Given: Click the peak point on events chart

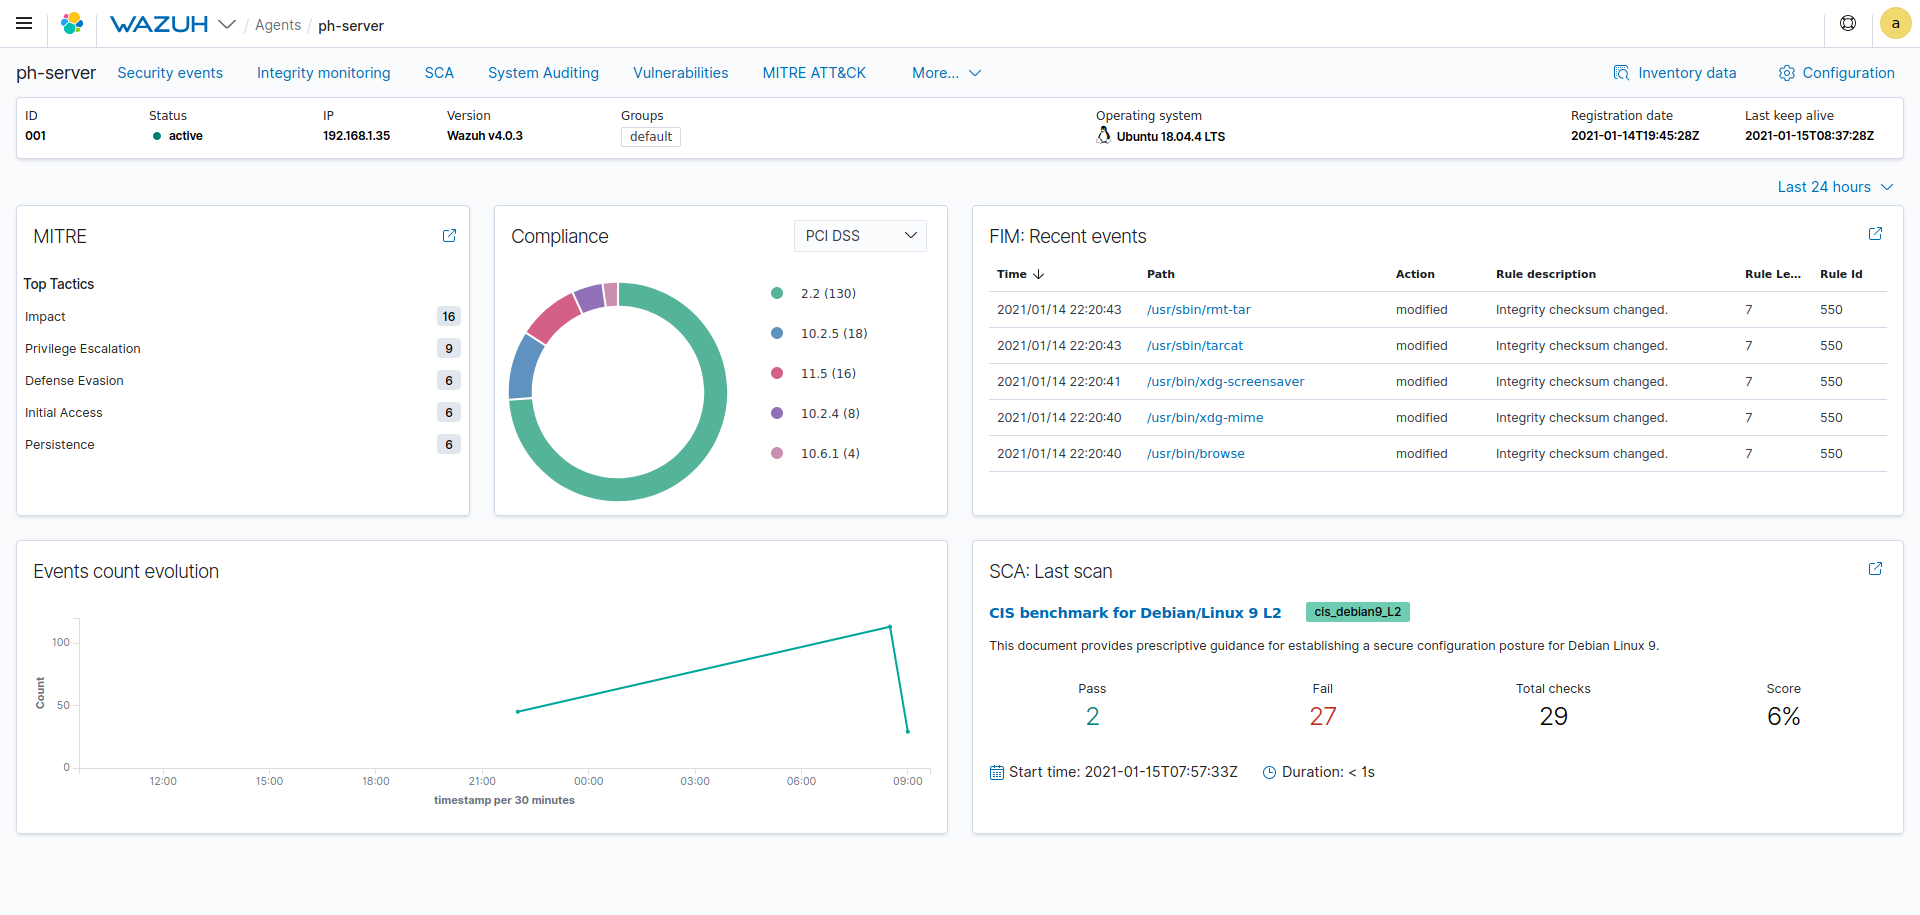Looking at the screenshot, I should 890,627.
